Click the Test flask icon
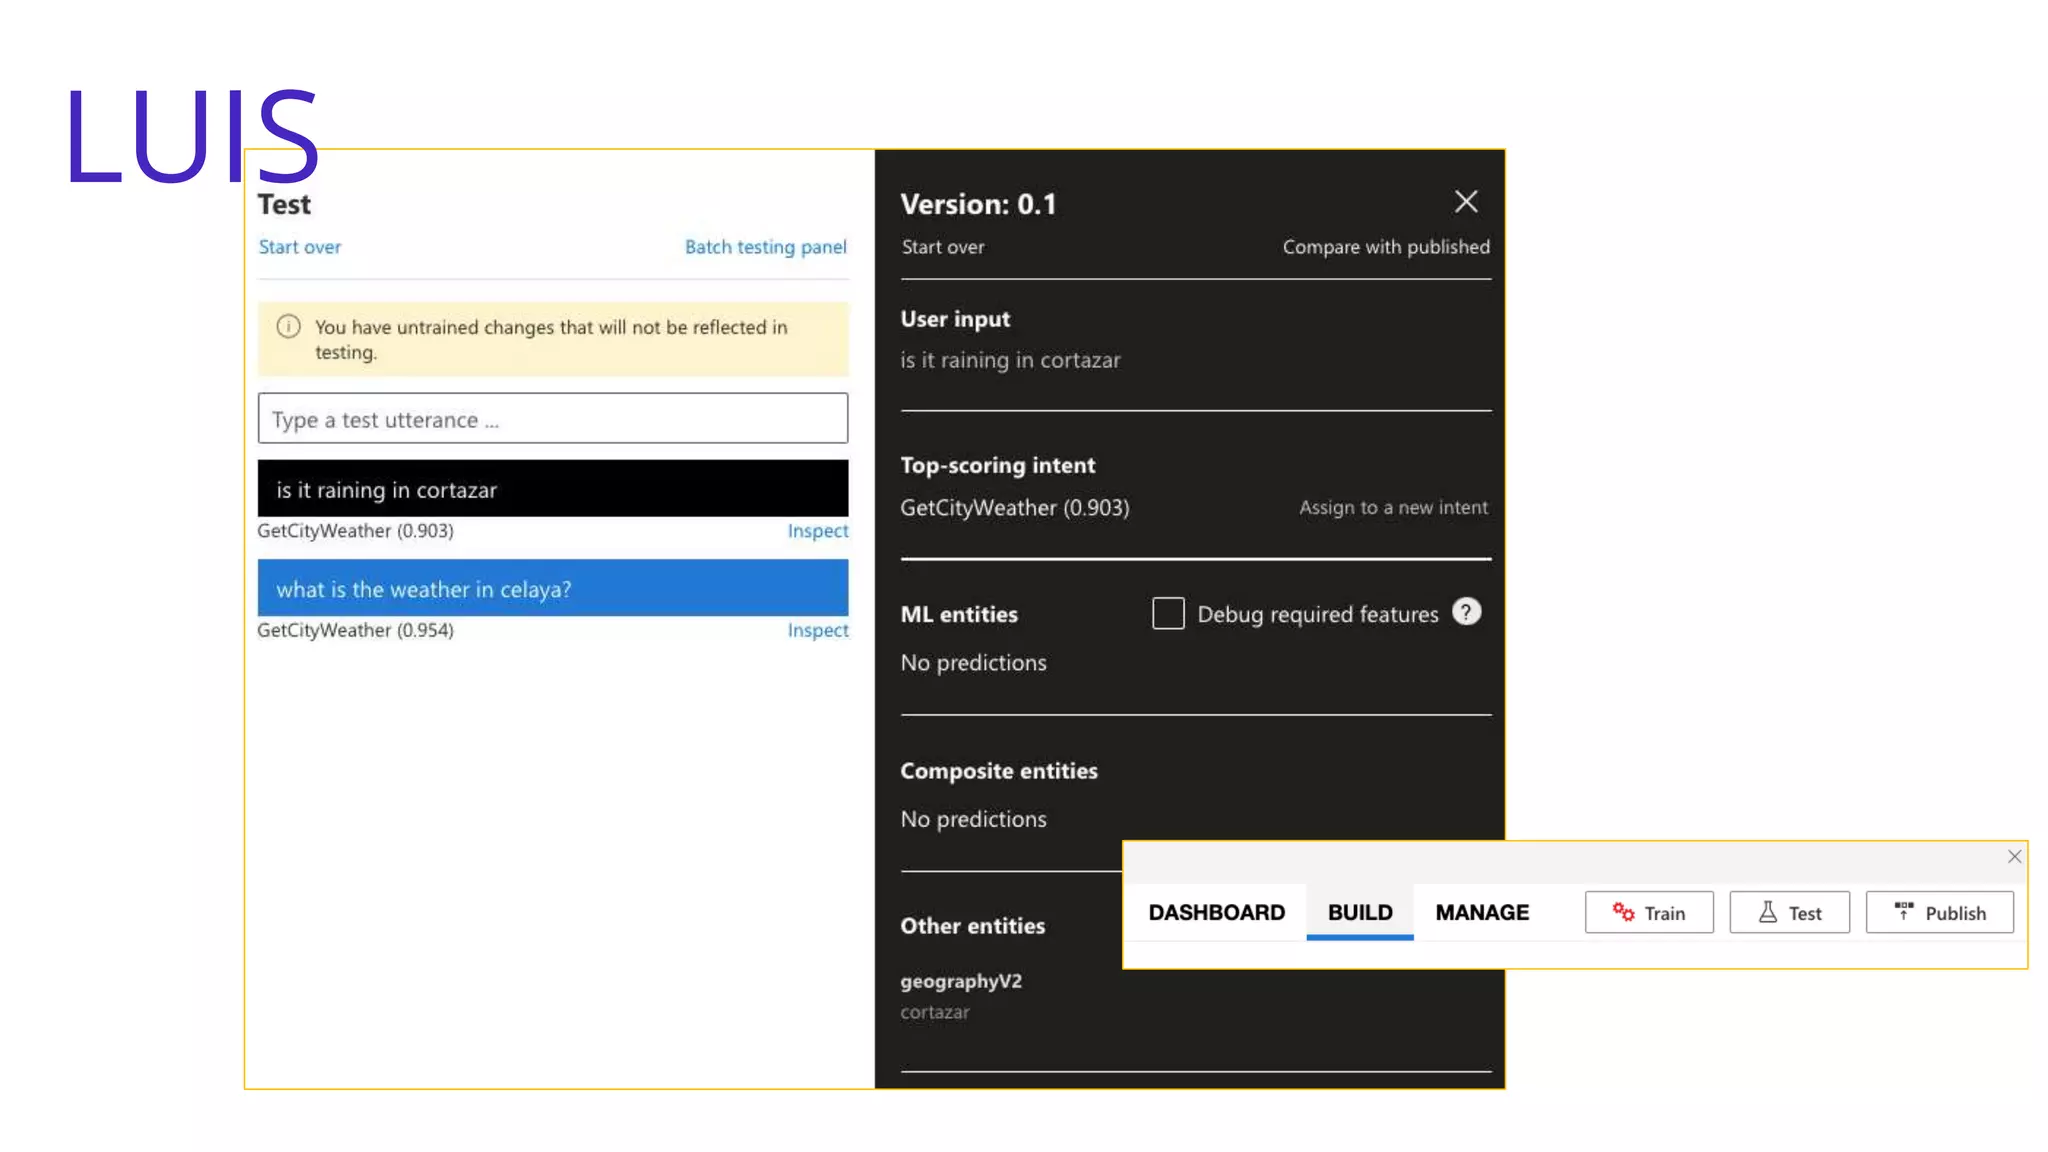The width and height of the screenshot is (2048, 1152). tap(1767, 912)
